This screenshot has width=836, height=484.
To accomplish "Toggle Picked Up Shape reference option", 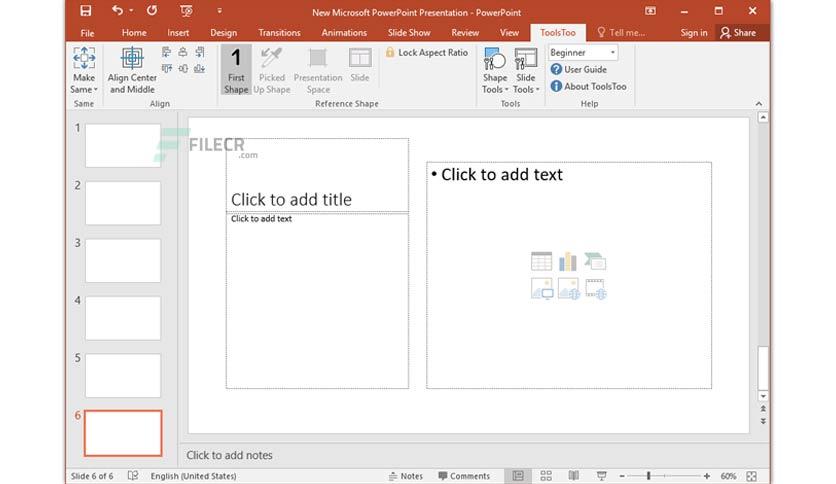I will (x=271, y=70).
